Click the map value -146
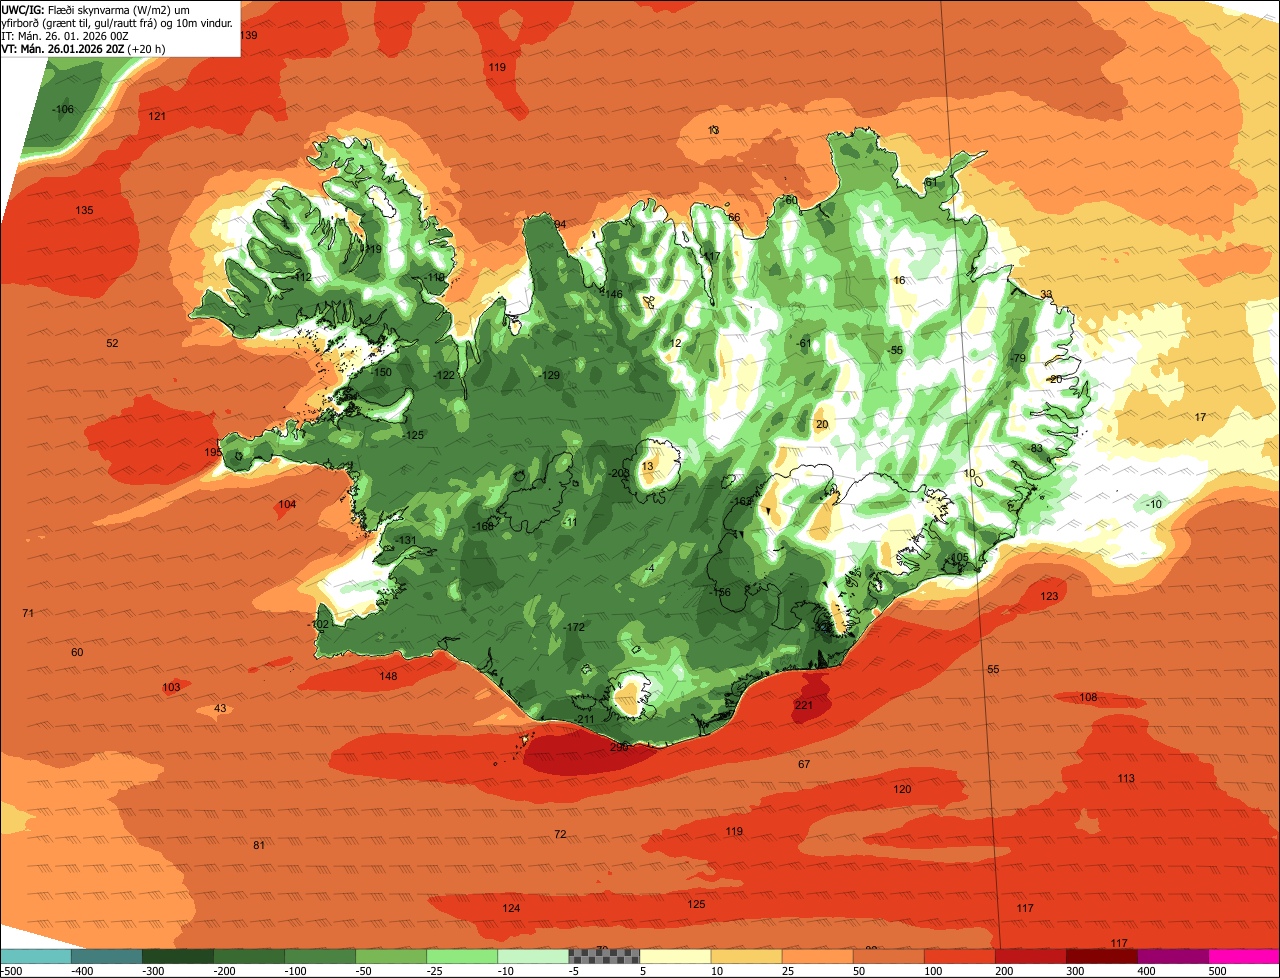 (x=613, y=294)
